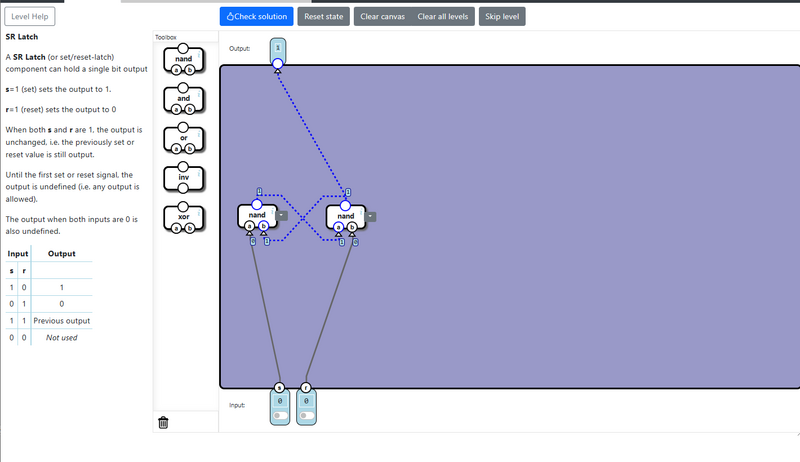Click Check solution button
800x462 pixels.
coord(257,16)
